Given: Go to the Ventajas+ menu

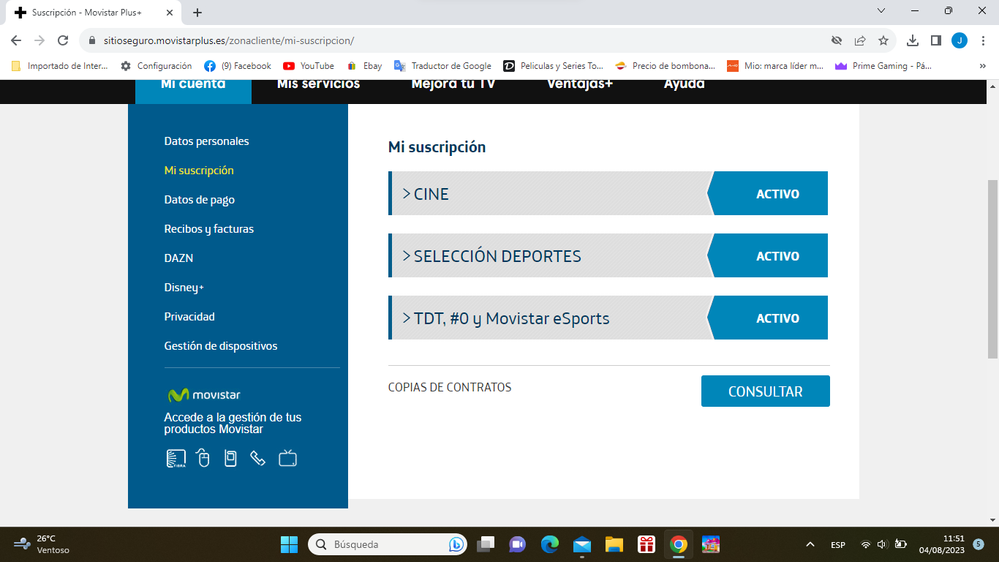Looking at the screenshot, I should [580, 85].
